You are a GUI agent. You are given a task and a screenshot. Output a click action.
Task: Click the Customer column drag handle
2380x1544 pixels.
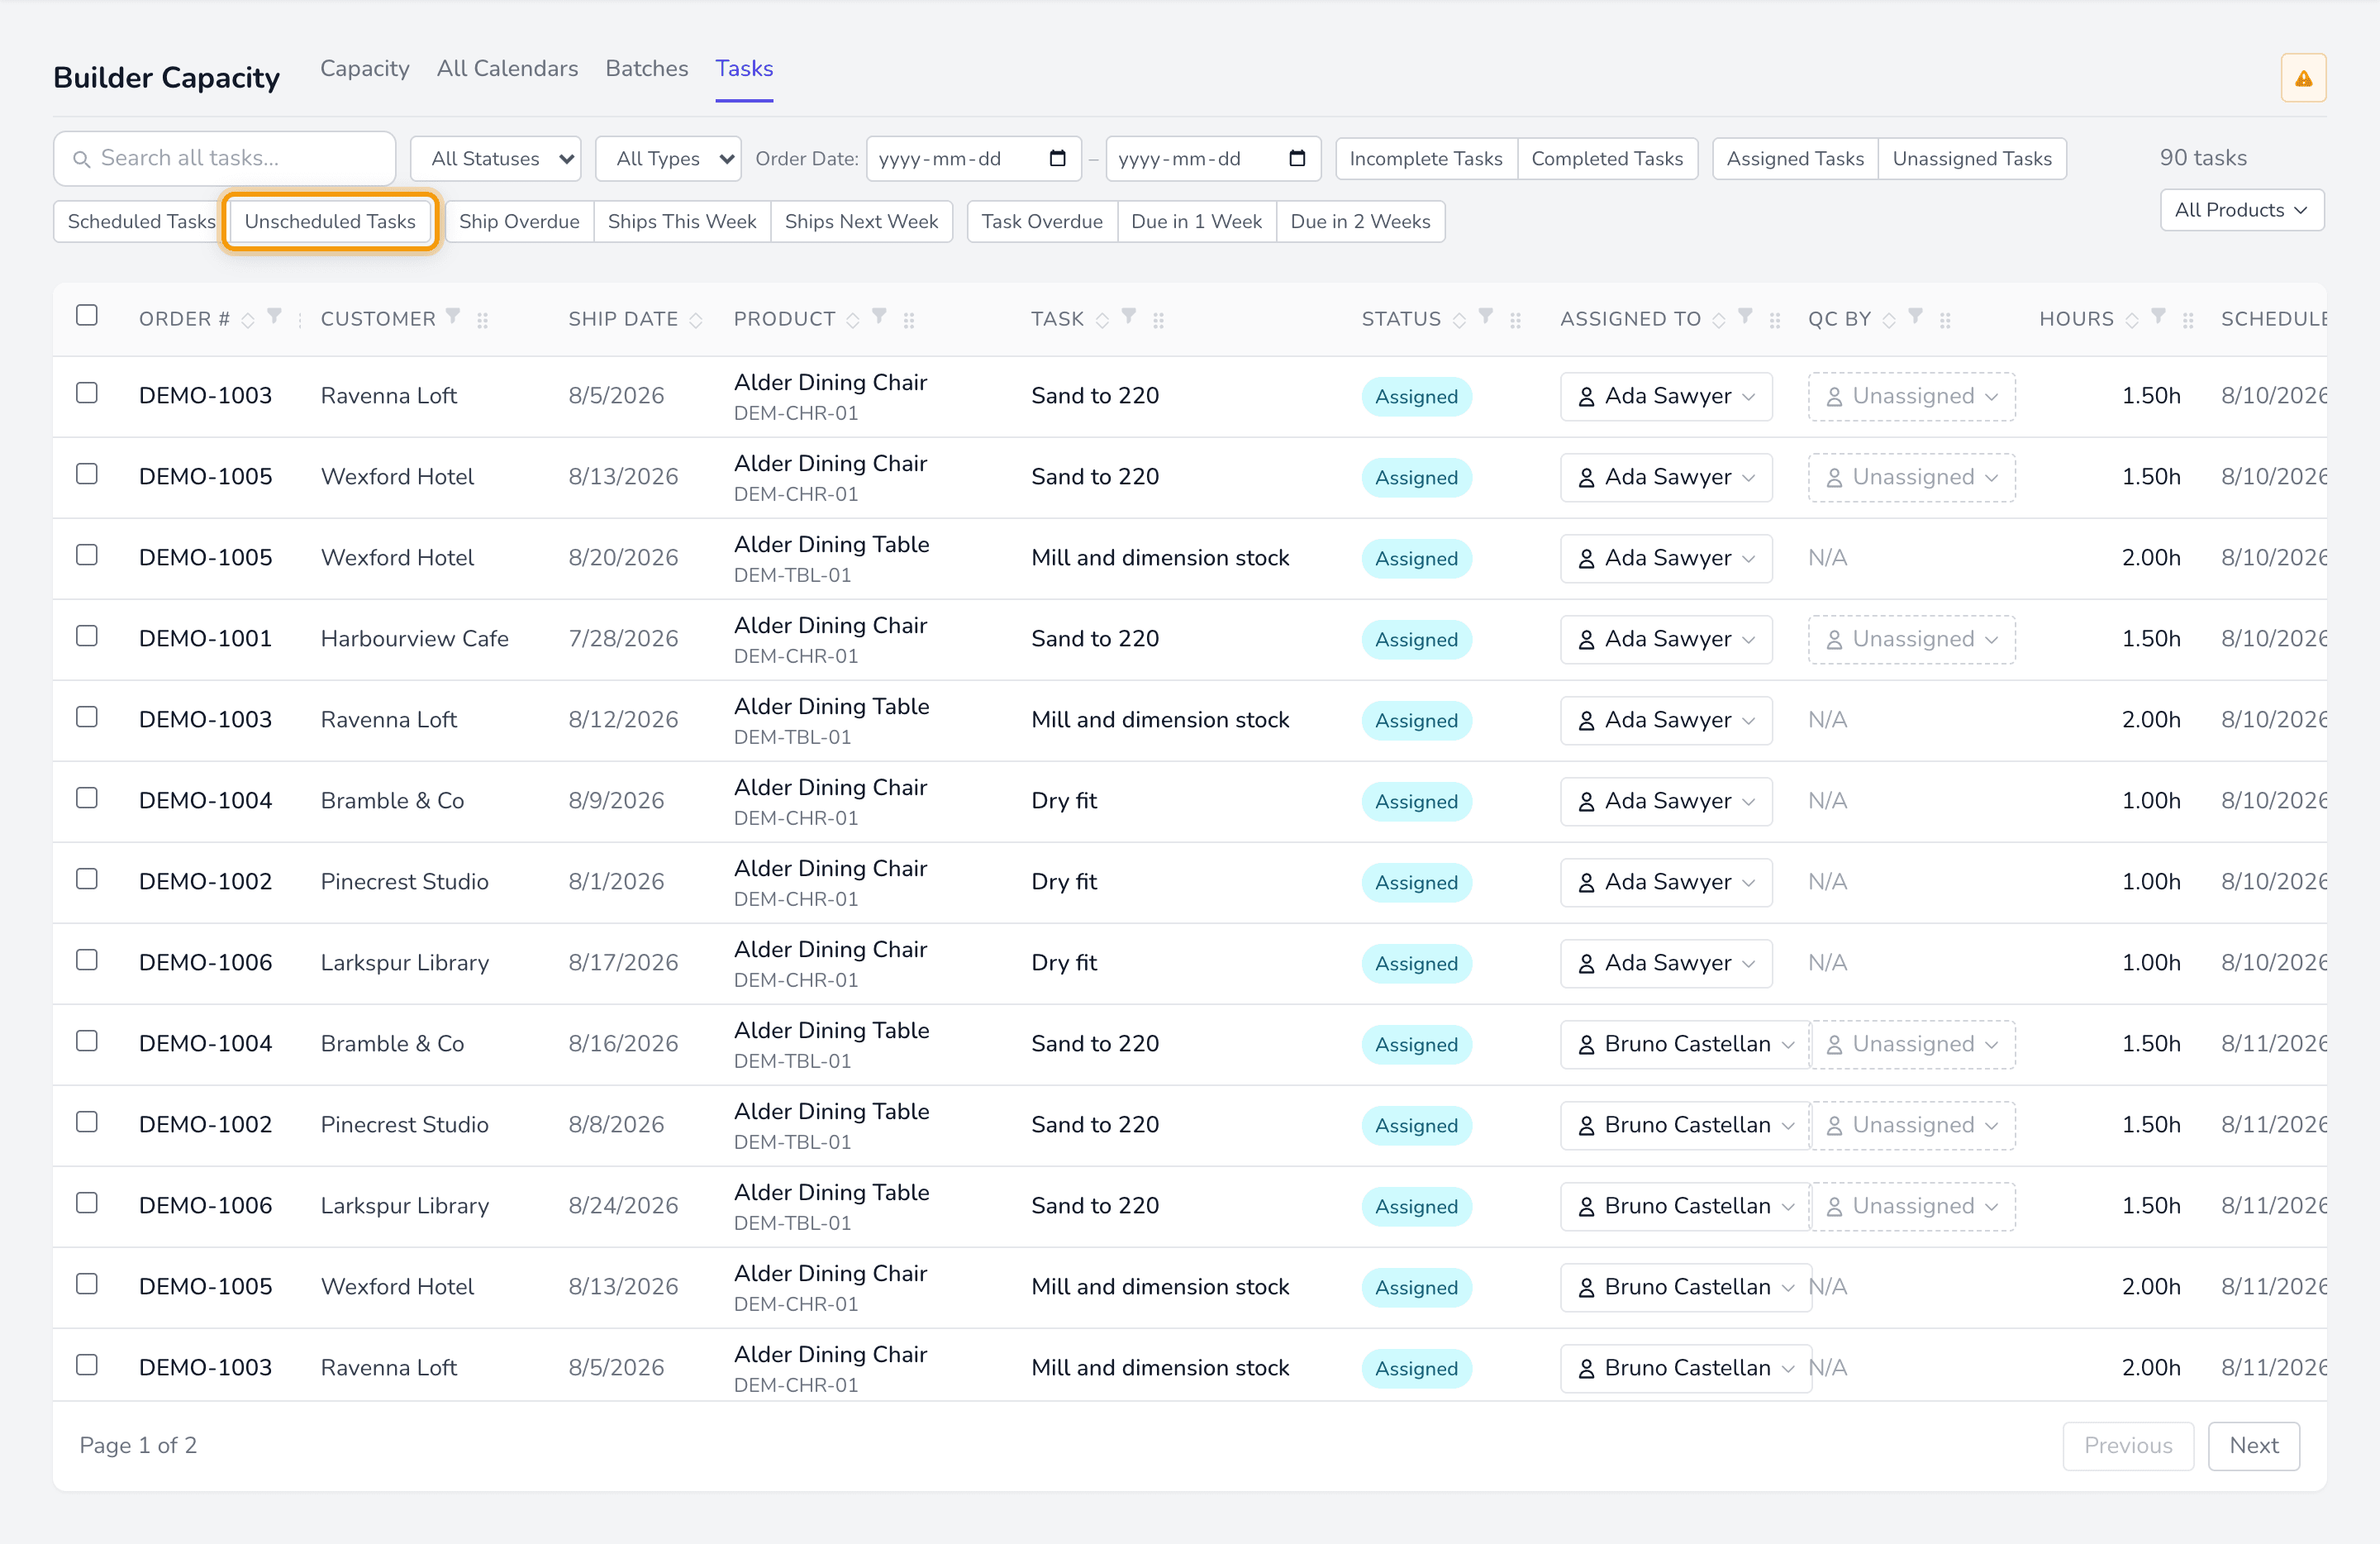pyautogui.click(x=483, y=320)
